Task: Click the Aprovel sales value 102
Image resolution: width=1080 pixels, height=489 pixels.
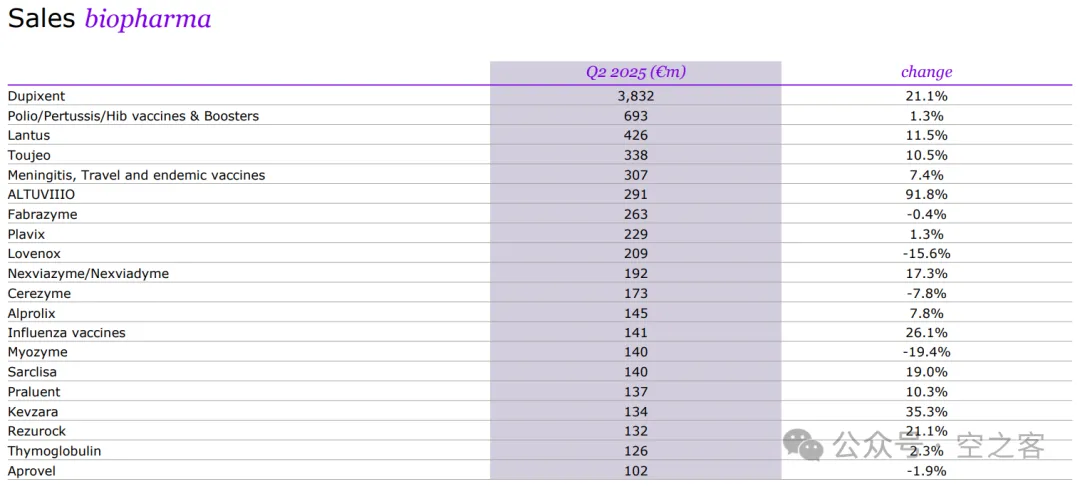Action: click(635, 471)
